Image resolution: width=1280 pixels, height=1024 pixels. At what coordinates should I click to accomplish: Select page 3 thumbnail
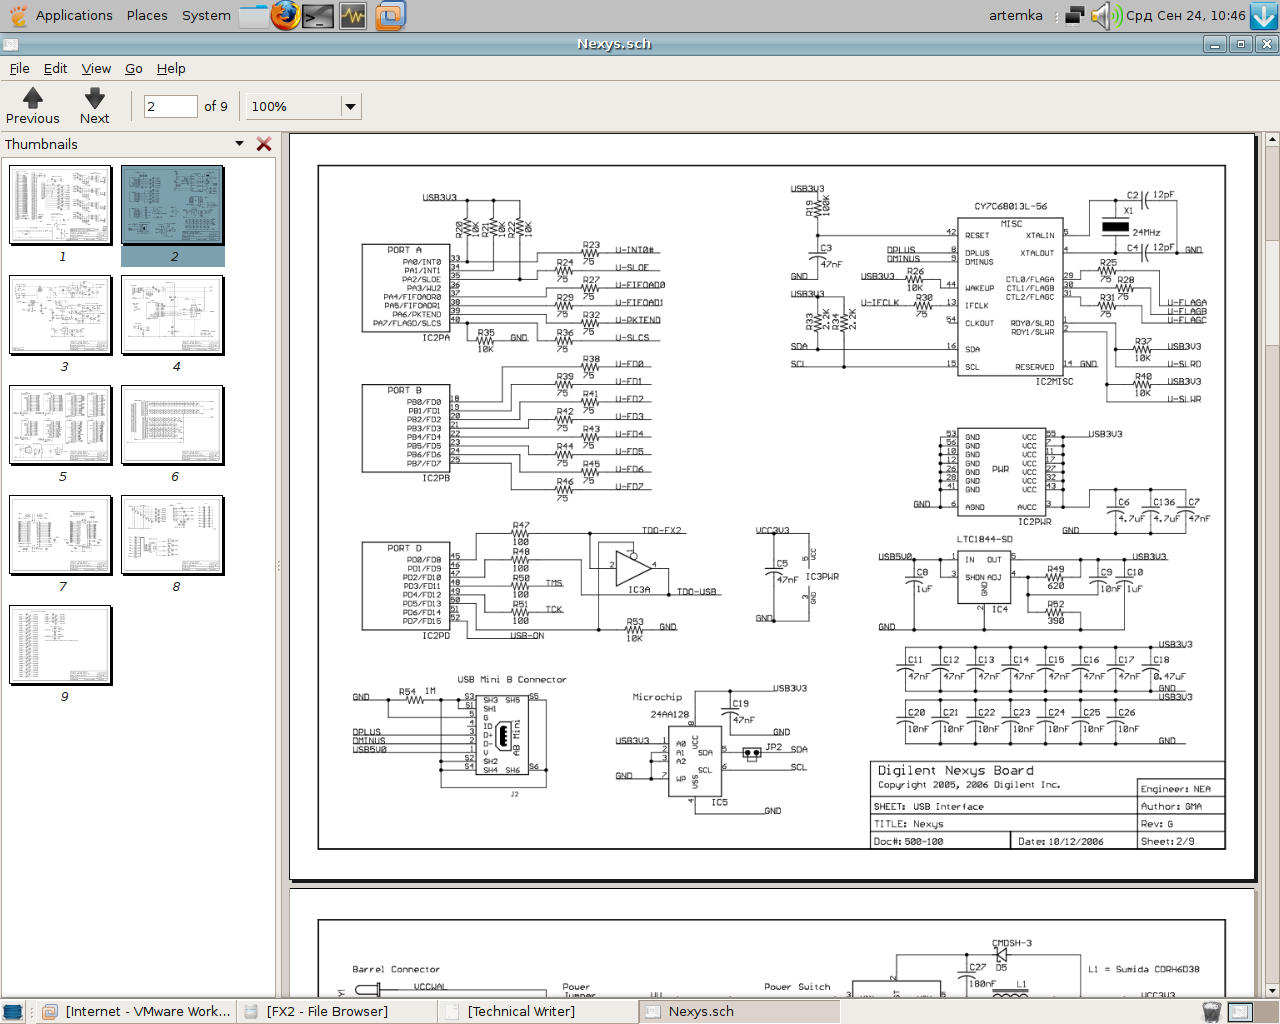(x=61, y=315)
